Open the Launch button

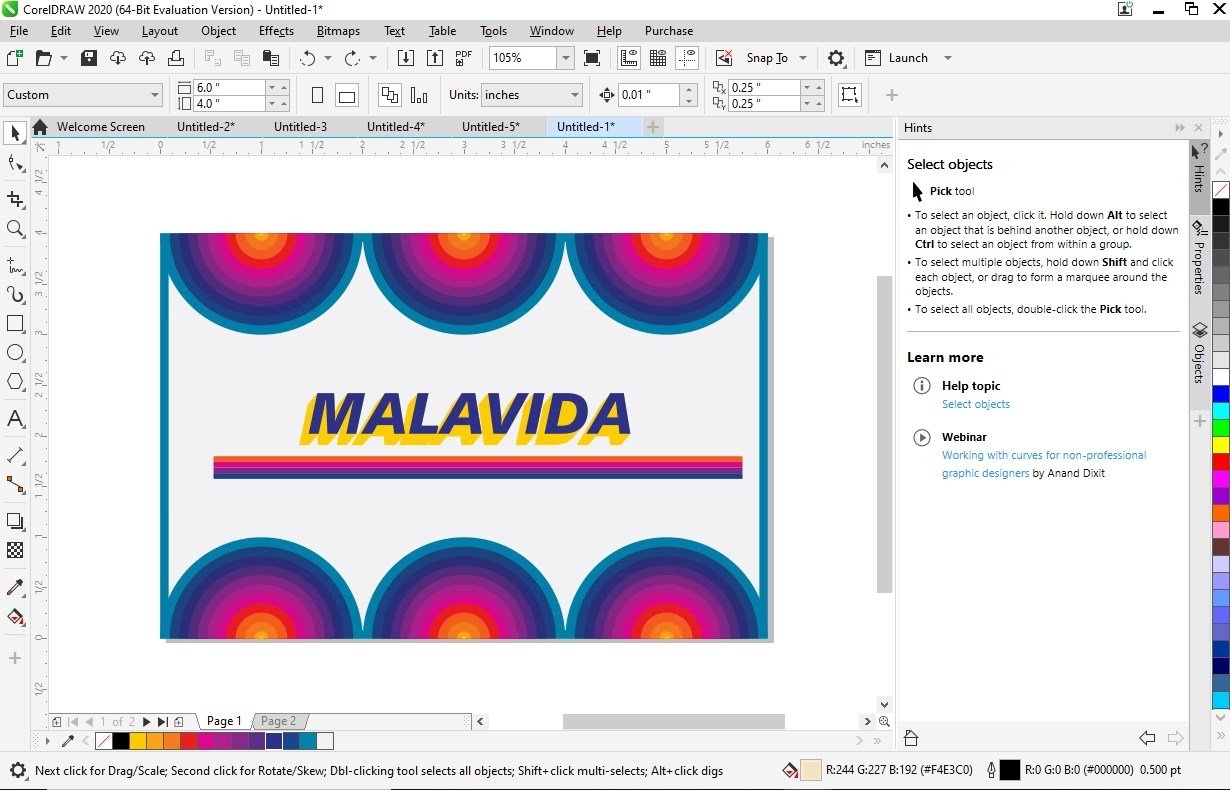[897, 58]
